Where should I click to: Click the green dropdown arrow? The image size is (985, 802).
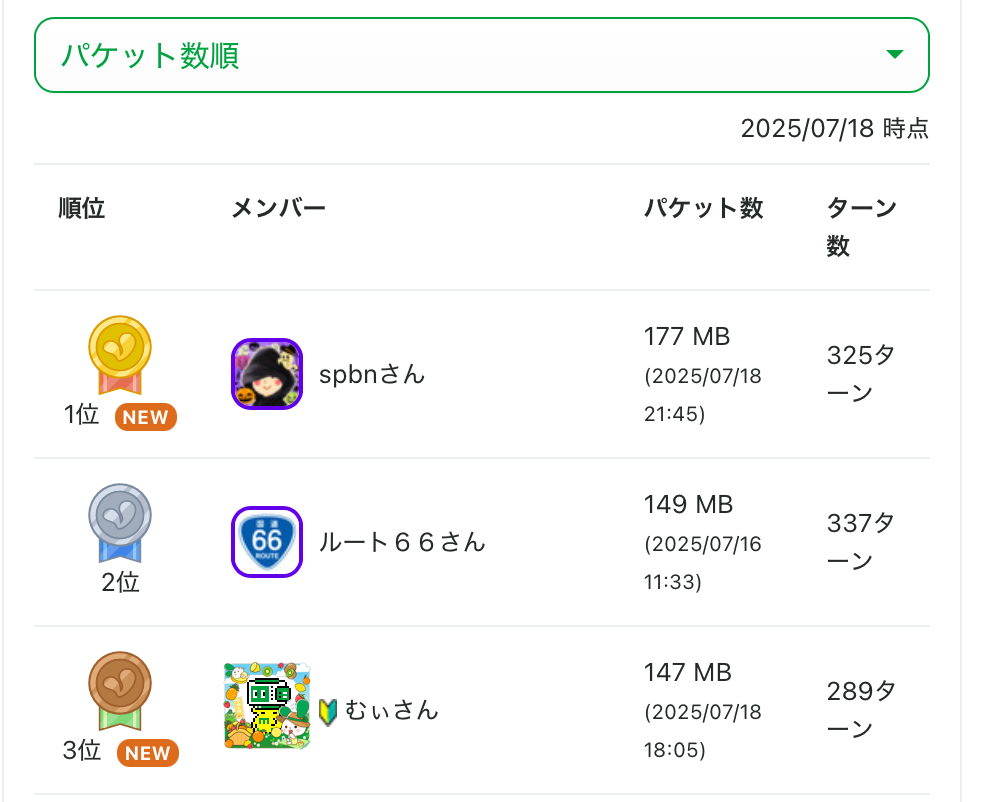pyautogui.click(x=895, y=55)
